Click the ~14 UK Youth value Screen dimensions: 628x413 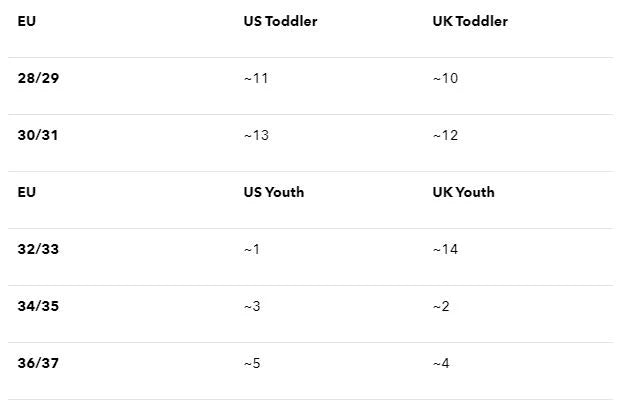[445, 249]
